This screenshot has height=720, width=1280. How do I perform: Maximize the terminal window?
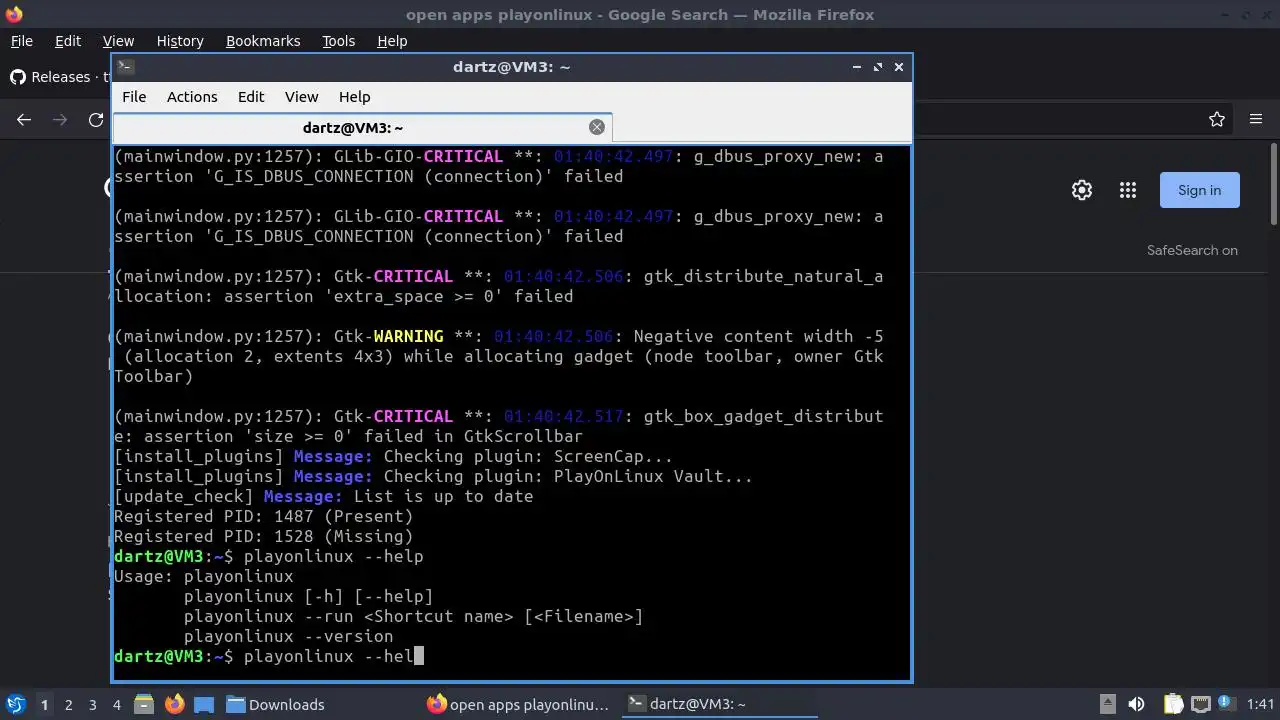click(878, 67)
